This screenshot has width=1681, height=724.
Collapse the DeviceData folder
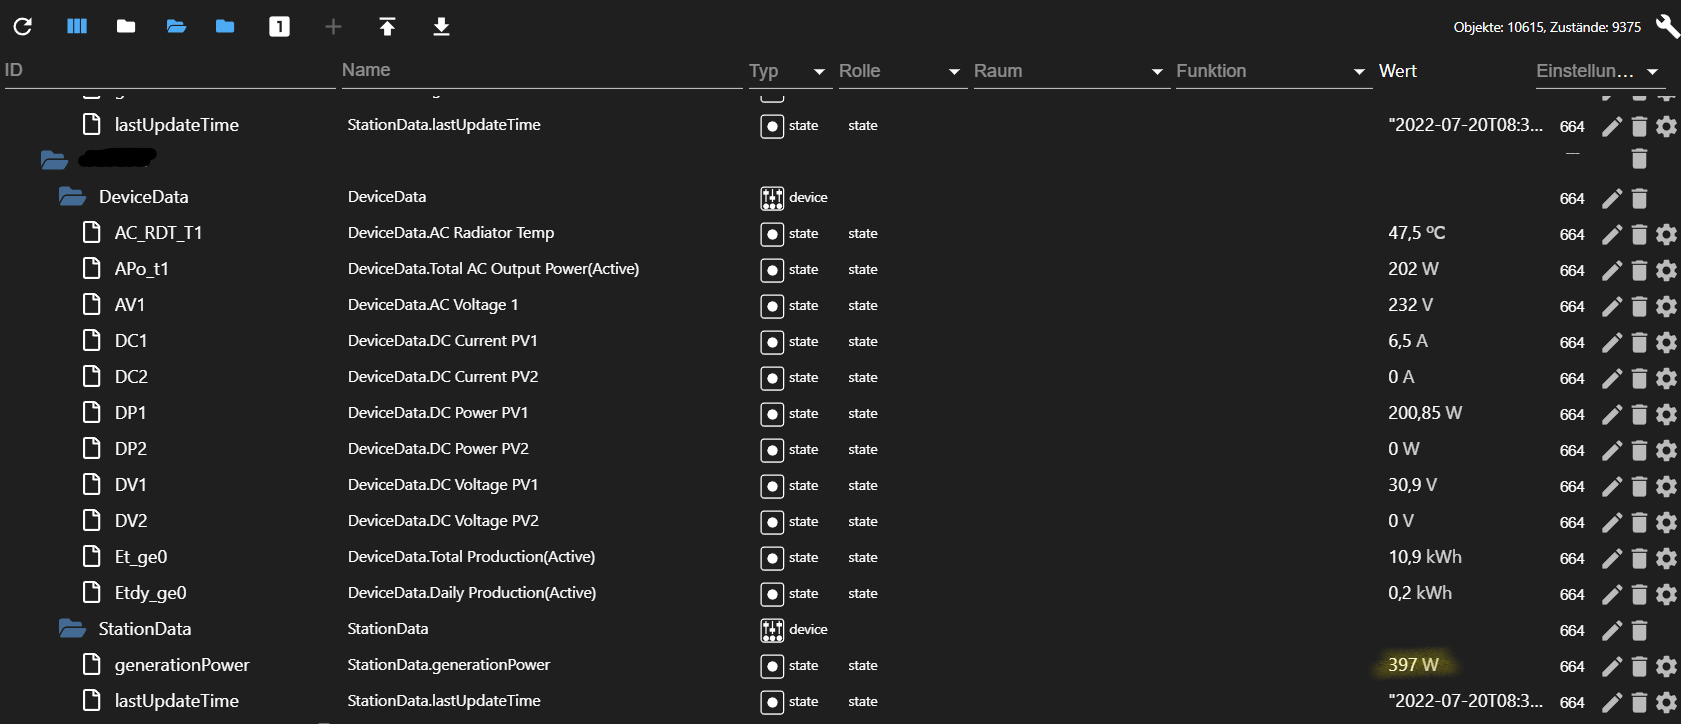[x=72, y=197]
